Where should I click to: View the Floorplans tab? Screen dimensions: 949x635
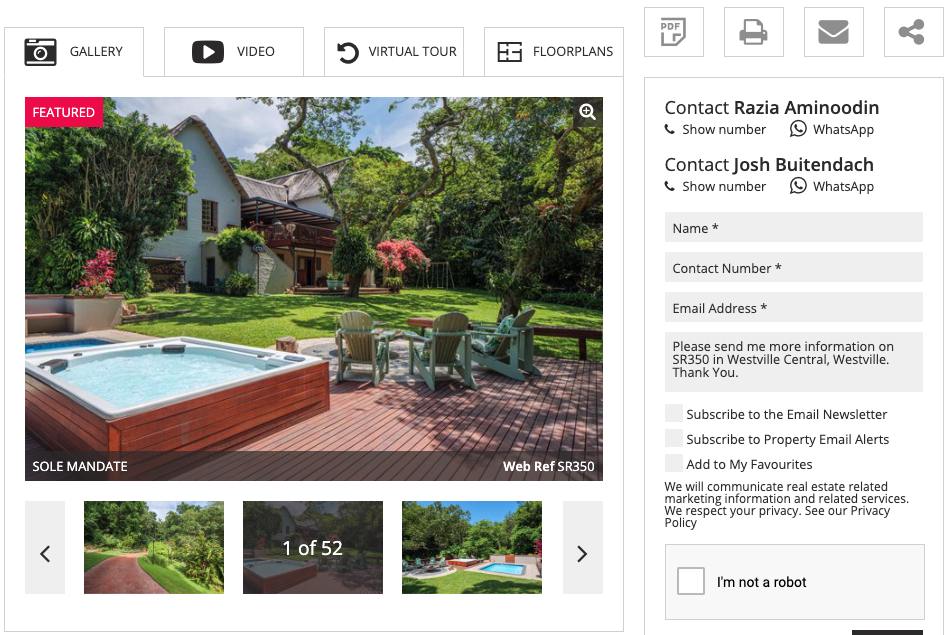(554, 52)
